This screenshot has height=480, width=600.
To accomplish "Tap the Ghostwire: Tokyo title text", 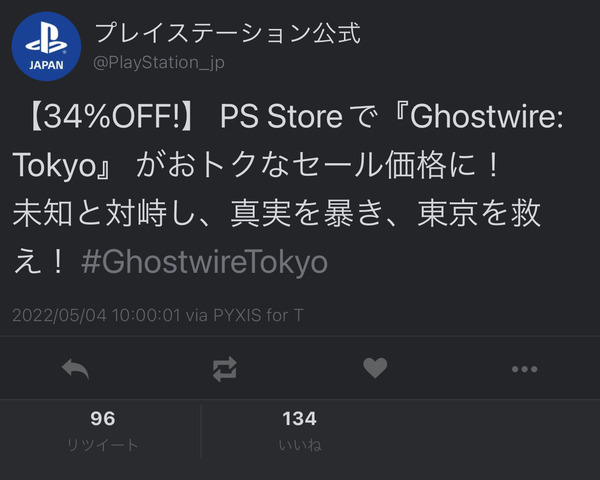I will click(288, 140).
